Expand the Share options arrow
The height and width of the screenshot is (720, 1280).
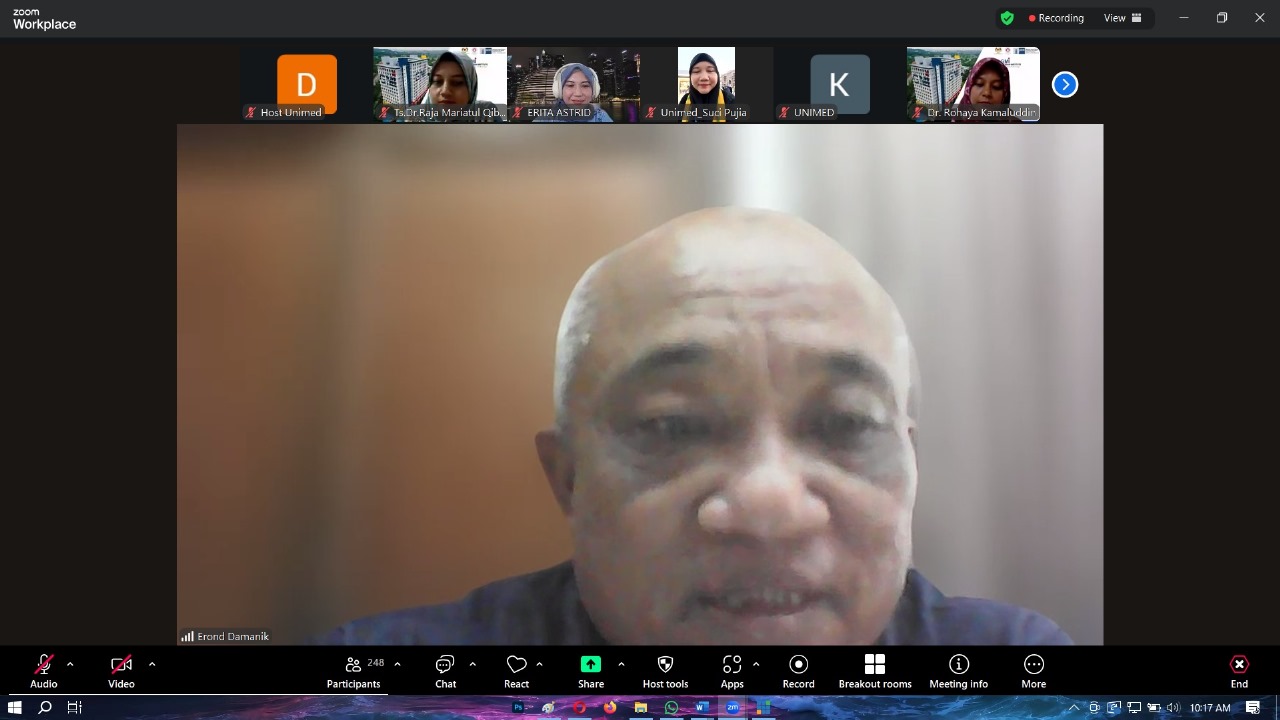(621, 664)
